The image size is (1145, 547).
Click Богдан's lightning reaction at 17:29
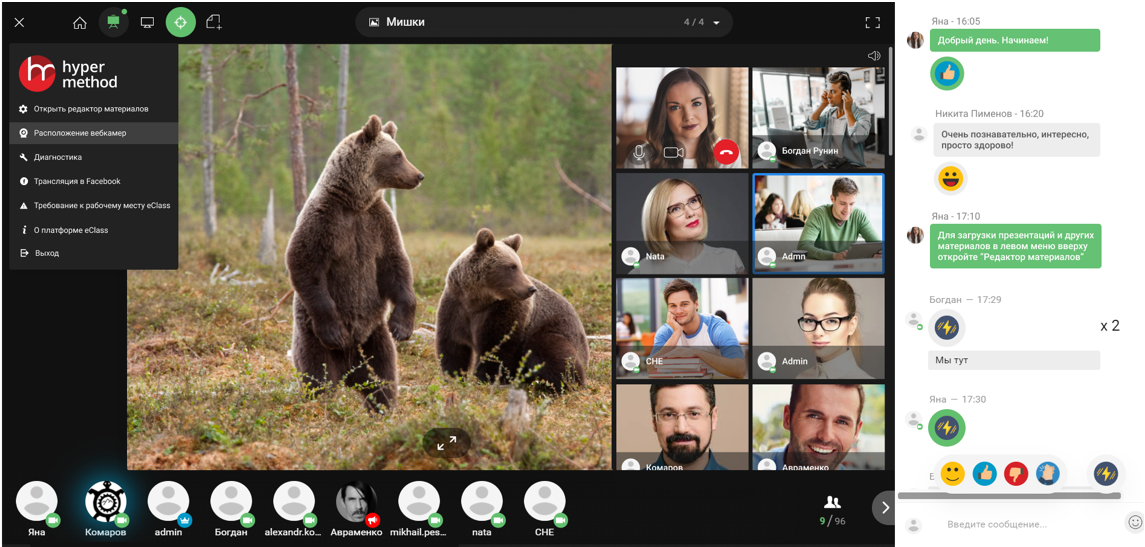click(x=947, y=328)
